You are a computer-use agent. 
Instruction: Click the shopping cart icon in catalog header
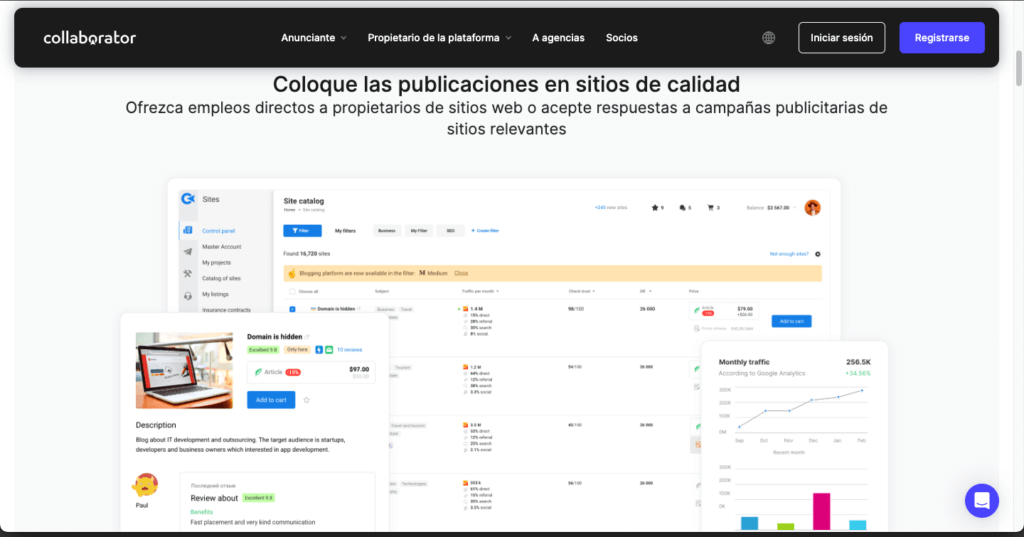711,208
